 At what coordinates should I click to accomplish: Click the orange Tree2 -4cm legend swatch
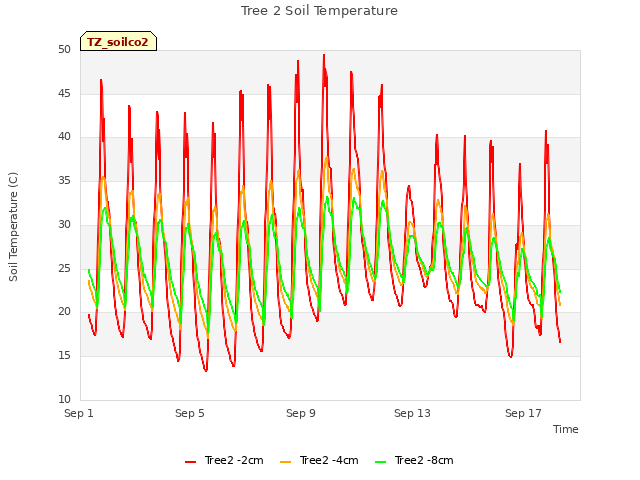(286, 462)
